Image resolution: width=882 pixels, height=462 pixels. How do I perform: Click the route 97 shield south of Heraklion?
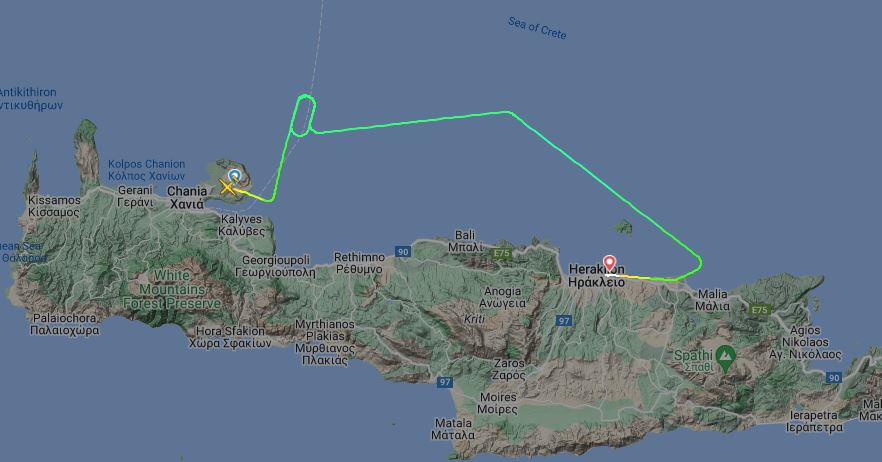pos(564,321)
